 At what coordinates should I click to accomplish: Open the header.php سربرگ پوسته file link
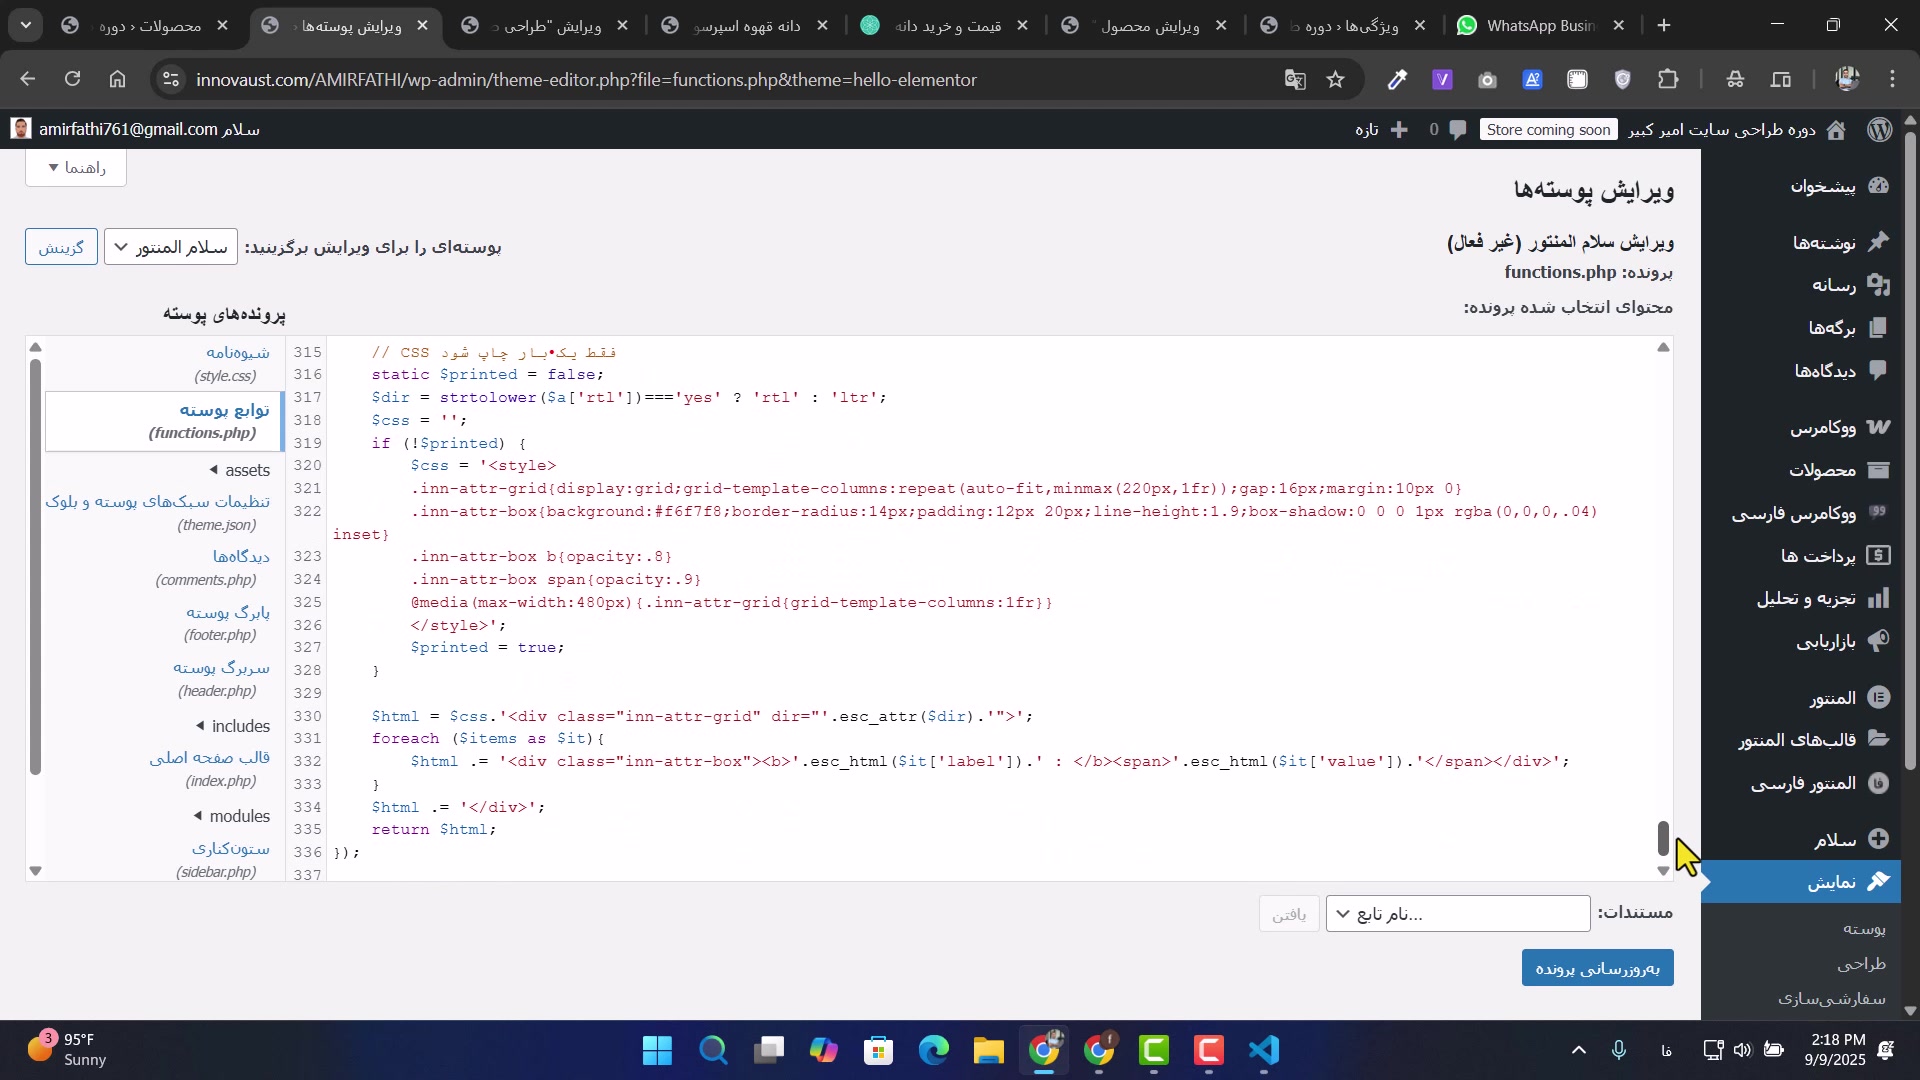220,668
